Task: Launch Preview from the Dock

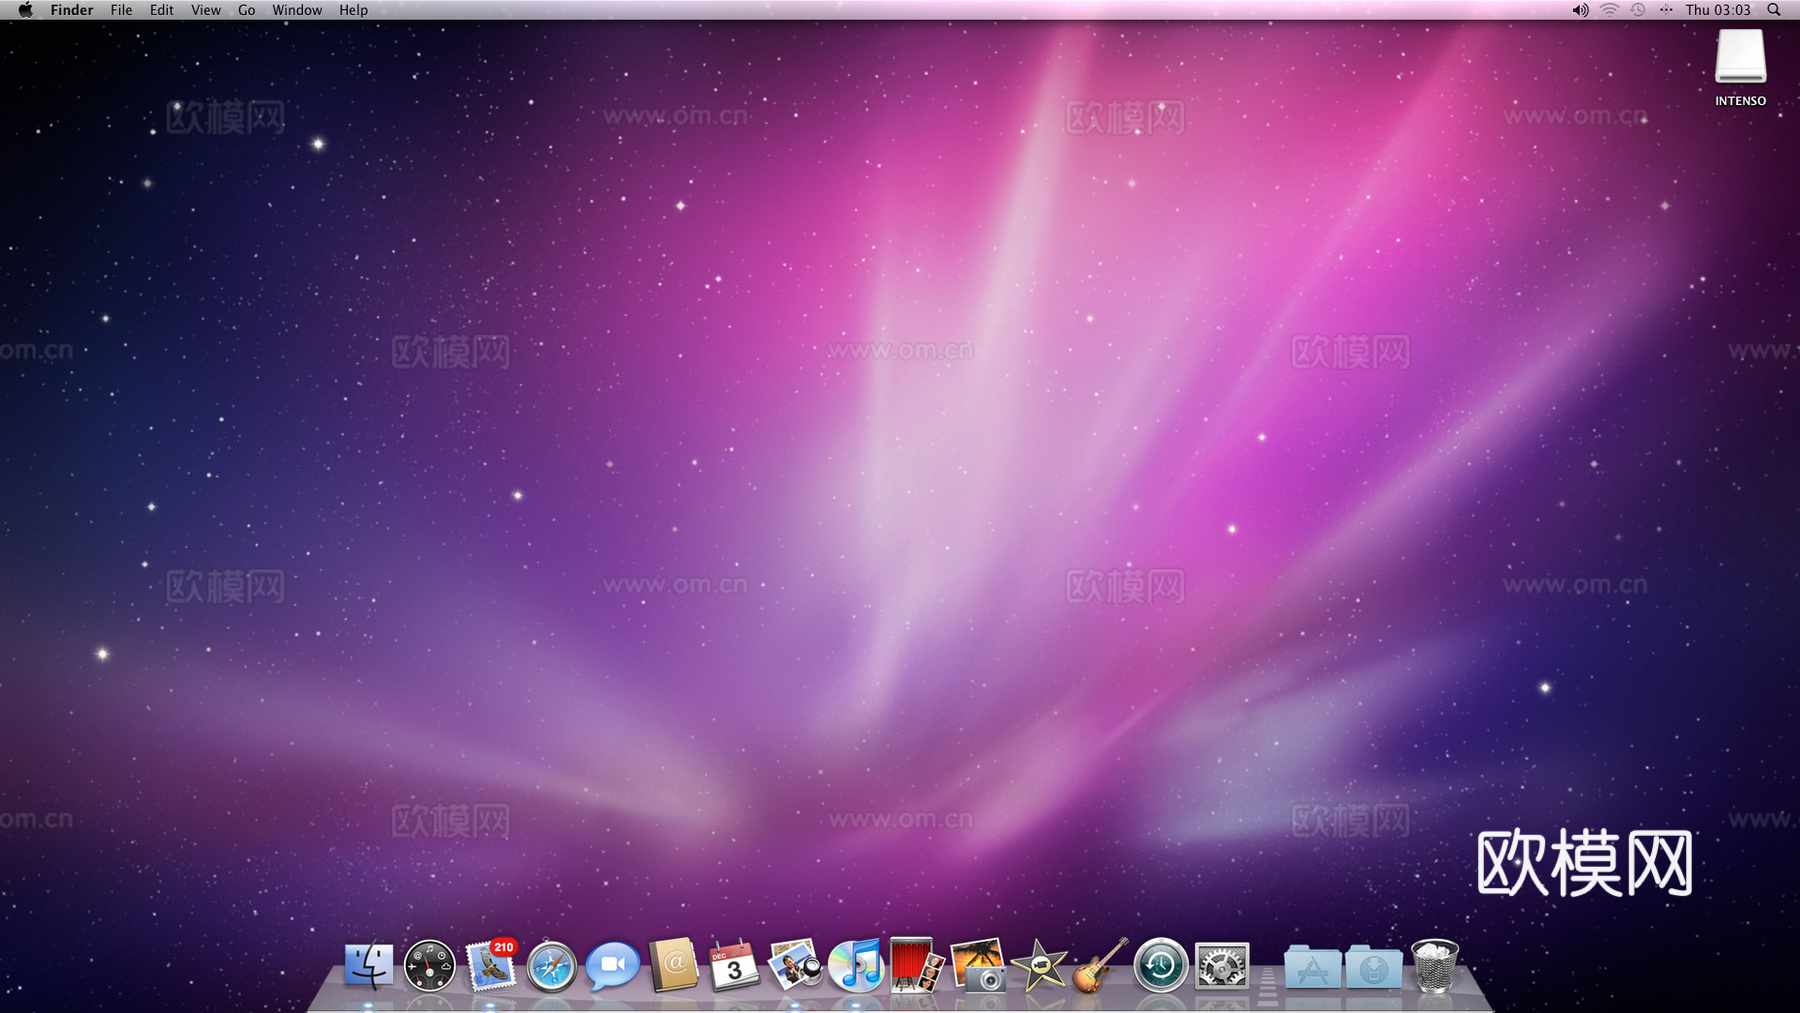Action: pos(795,966)
